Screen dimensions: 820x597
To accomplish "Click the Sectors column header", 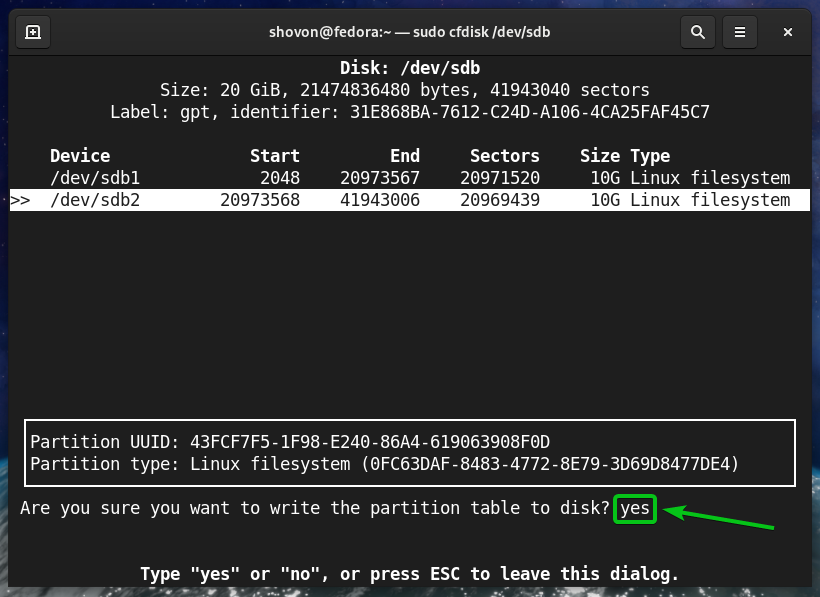I will coord(504,156).
